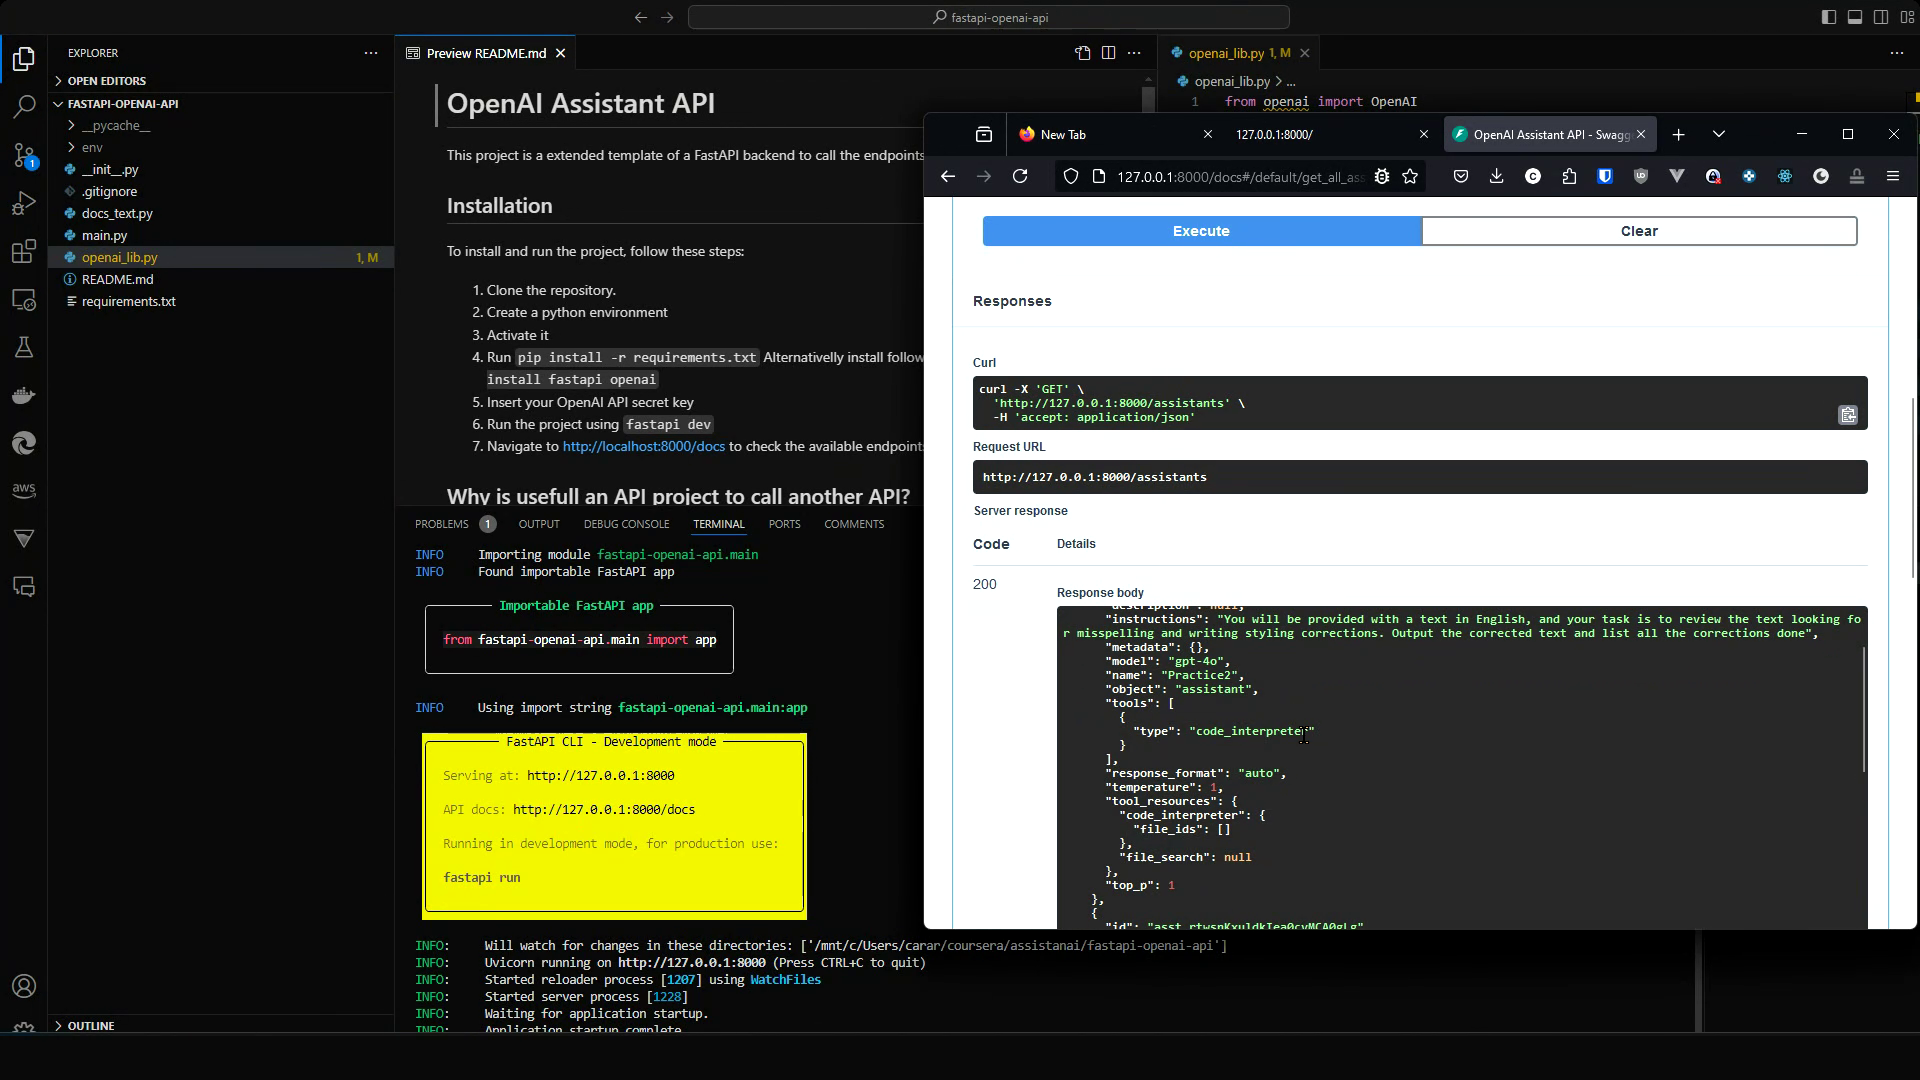Click the blue Execute button

(x=1201, y=231)
